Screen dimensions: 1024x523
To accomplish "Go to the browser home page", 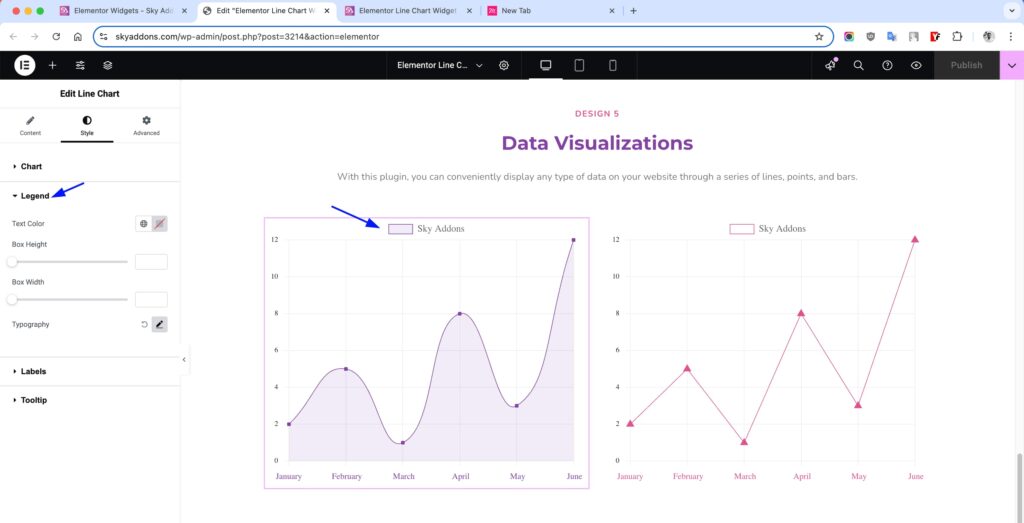I will pos(77,37).
